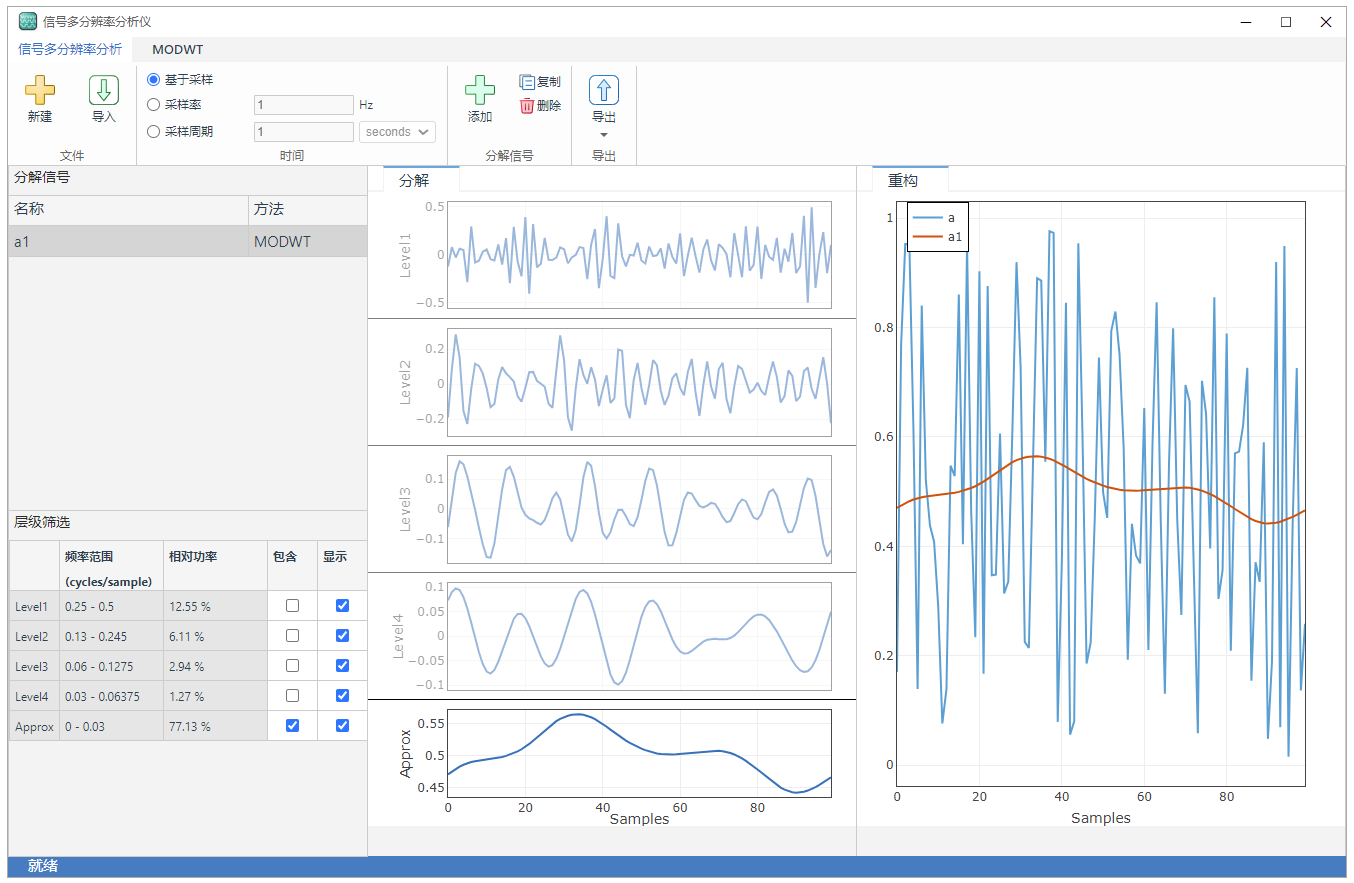Uncheck the 显示 box for Level2
This screenshot has height=883, width=1354.
coord(343,636)
